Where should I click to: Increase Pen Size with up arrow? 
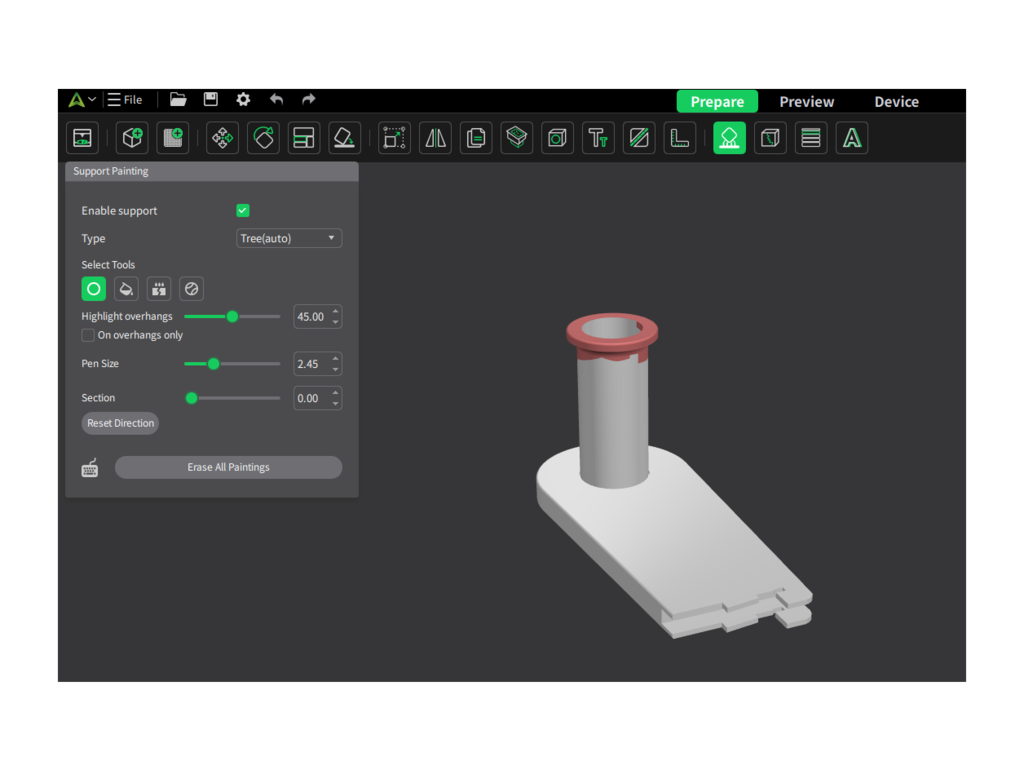click(x=336, y=359)
